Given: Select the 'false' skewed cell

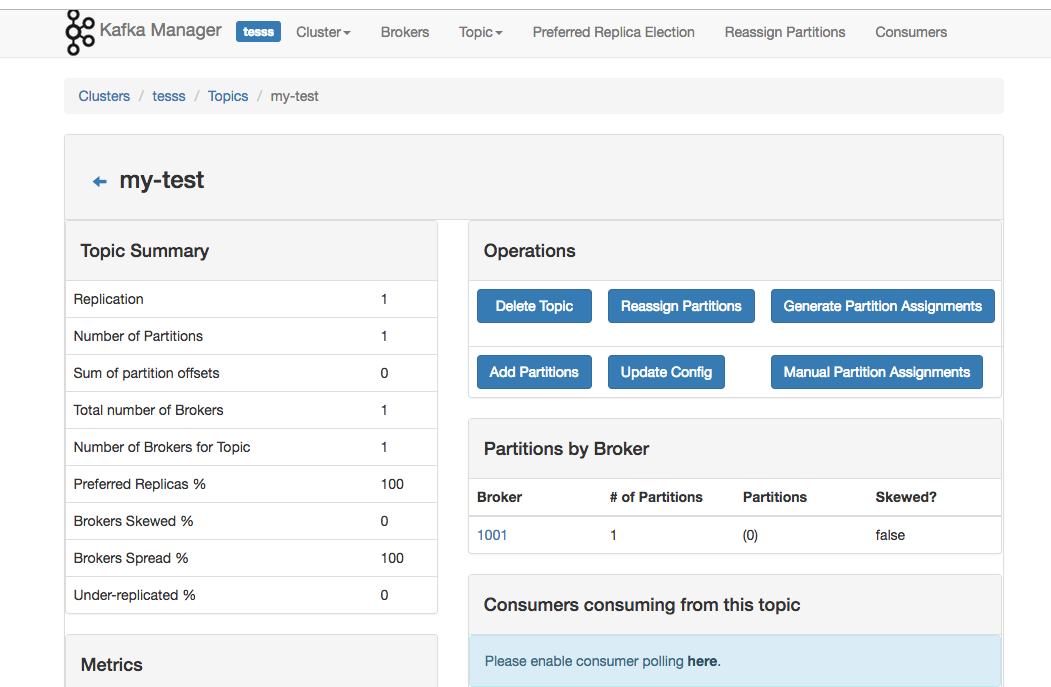Looking at the screenshot, I should (890, 535).
